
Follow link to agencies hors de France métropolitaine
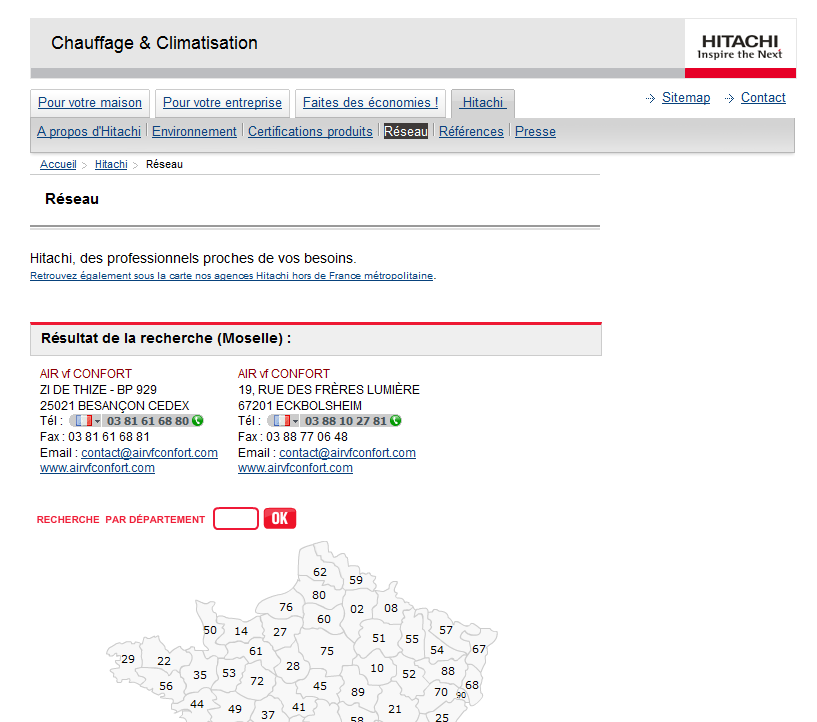pos(231,276)
